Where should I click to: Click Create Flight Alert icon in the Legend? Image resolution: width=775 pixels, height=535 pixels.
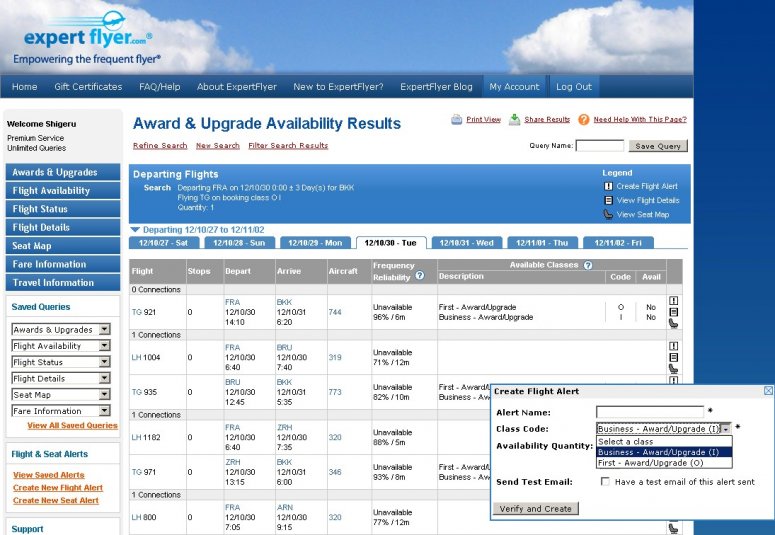608,186
